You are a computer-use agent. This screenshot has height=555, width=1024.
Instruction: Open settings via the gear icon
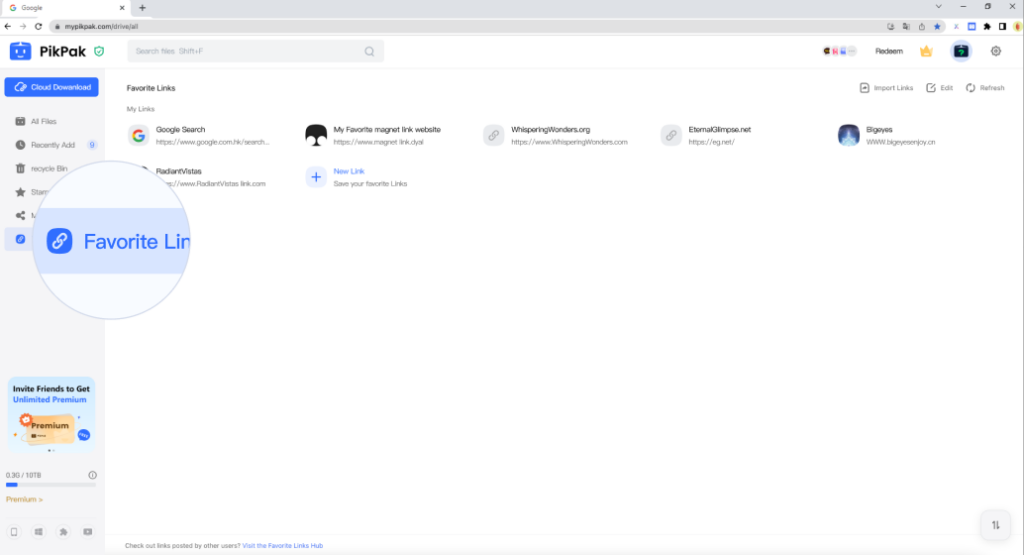click(995, 51)
